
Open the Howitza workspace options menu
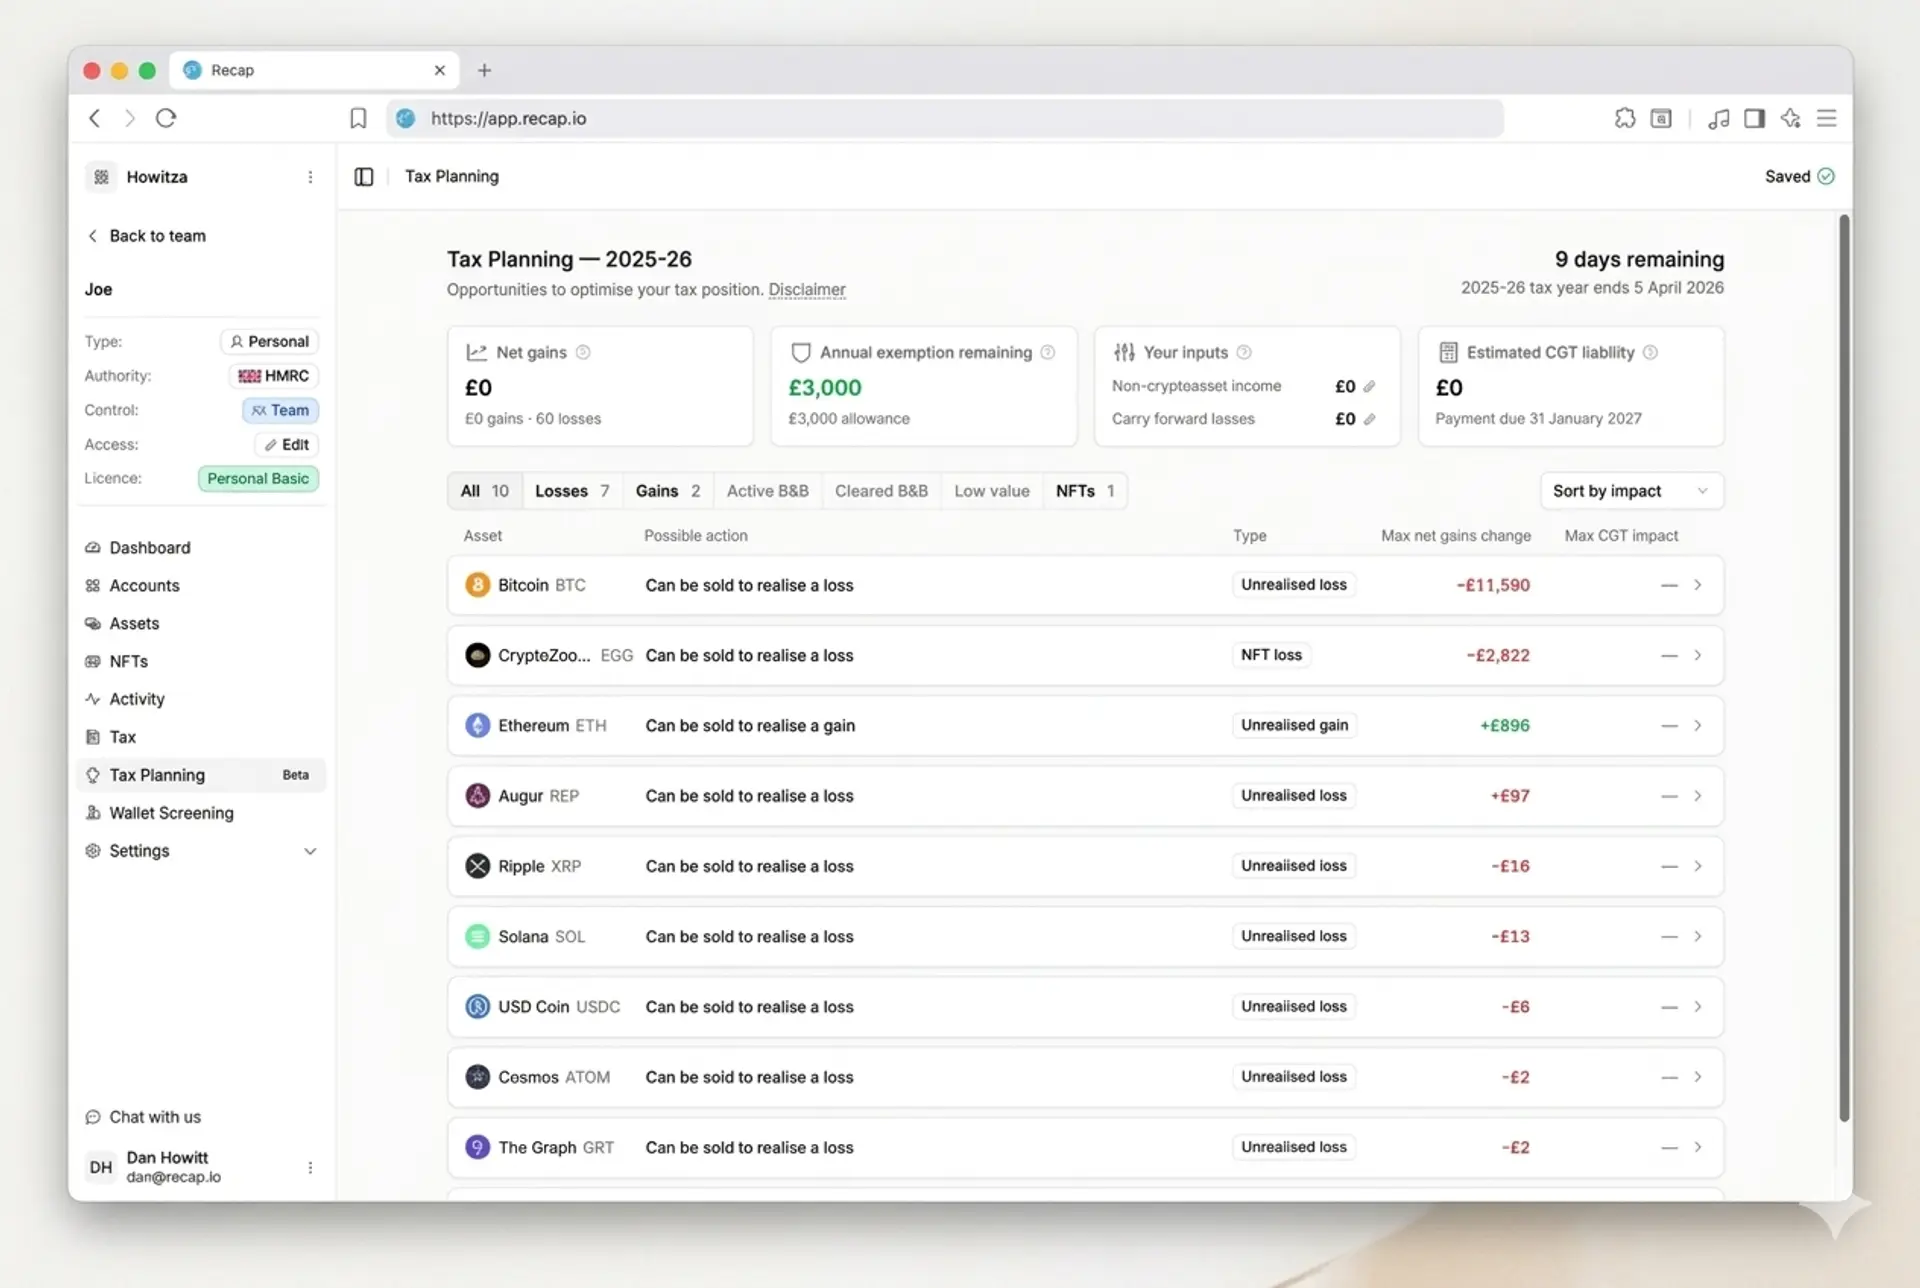tap(310, 177)
